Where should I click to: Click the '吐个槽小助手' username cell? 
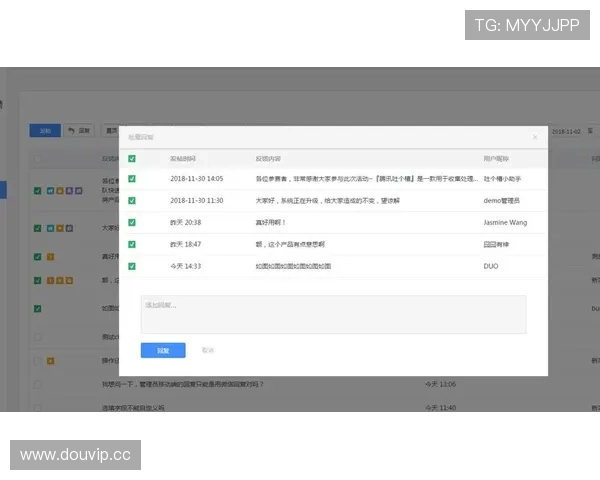(502, 179)
